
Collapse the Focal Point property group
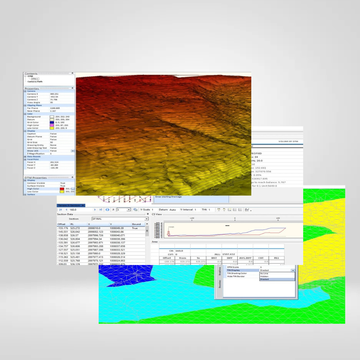point(25,159)
